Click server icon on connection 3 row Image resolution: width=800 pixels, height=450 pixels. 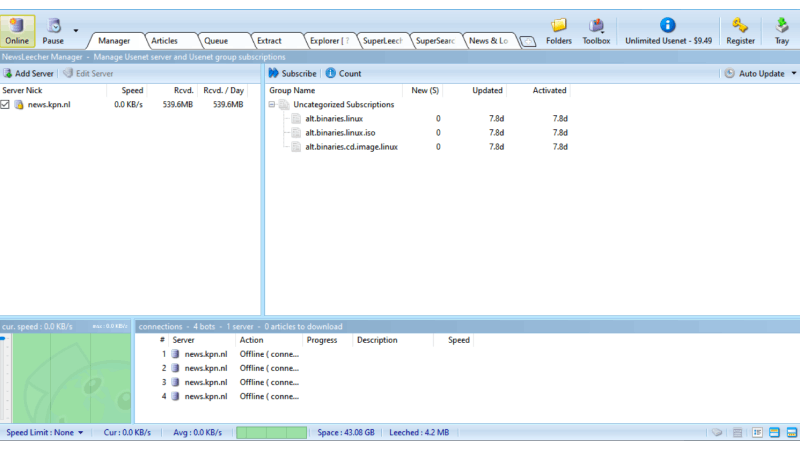(176, 382)
